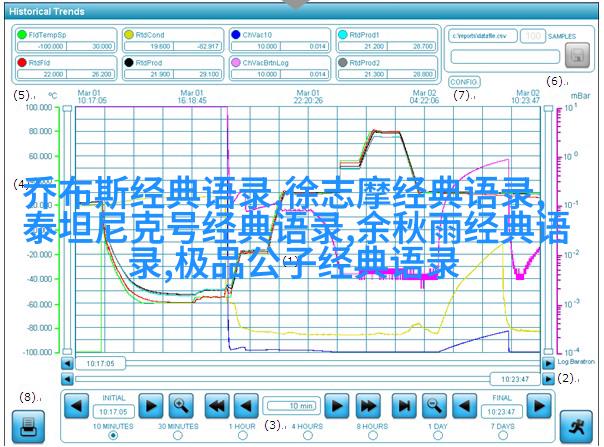
Task: Click the save data file icon
Action: click(577, 55)
